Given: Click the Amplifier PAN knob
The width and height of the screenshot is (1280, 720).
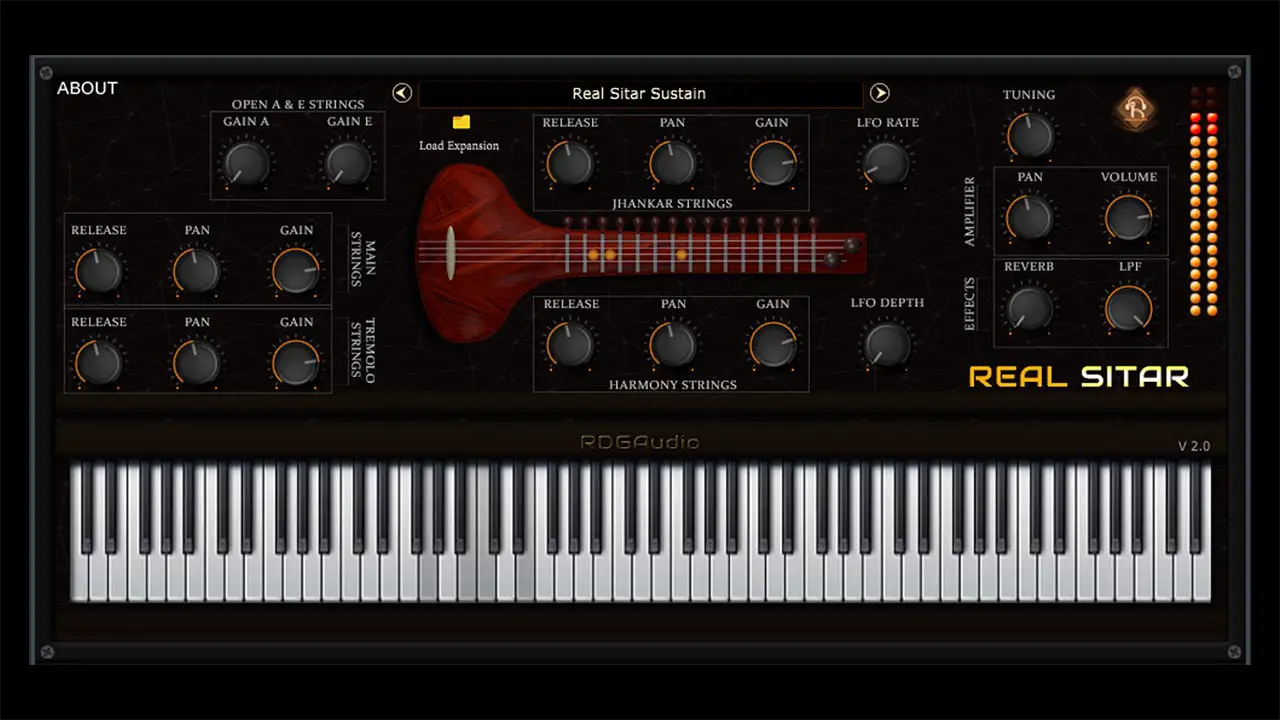Looking at the screenshot, I should point(1030,217).
